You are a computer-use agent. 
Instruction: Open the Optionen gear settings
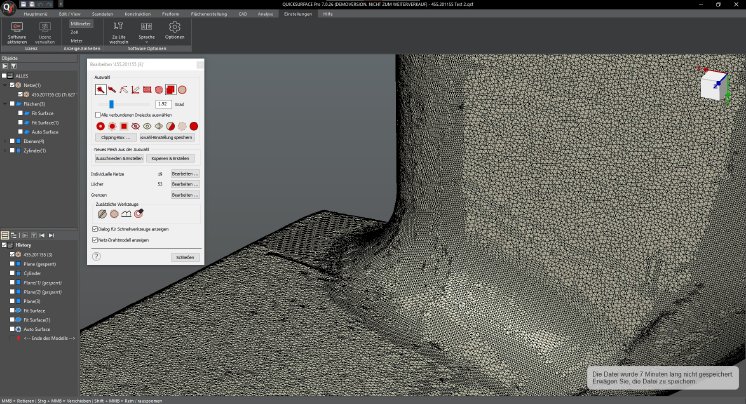[x=174, y=28]
